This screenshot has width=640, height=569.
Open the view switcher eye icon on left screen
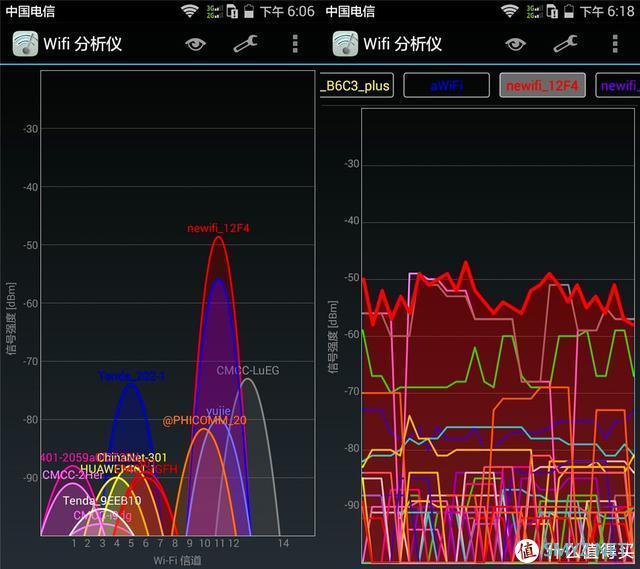point(195,44)
